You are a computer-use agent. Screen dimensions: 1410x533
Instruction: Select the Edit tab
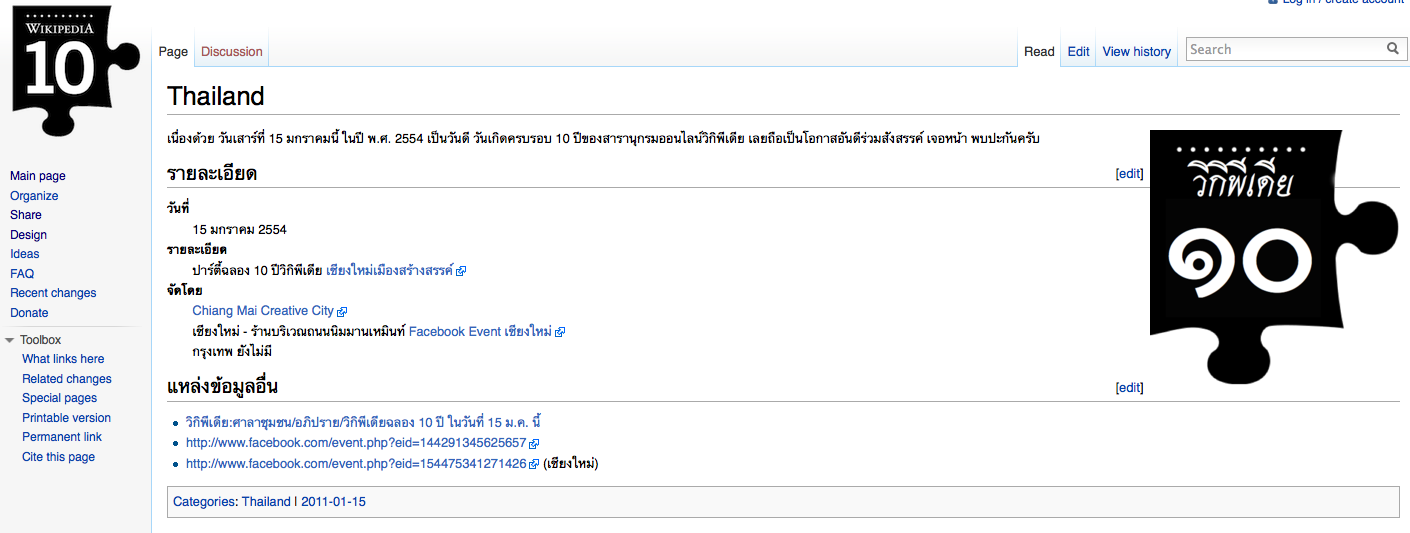click(1078, 52)
